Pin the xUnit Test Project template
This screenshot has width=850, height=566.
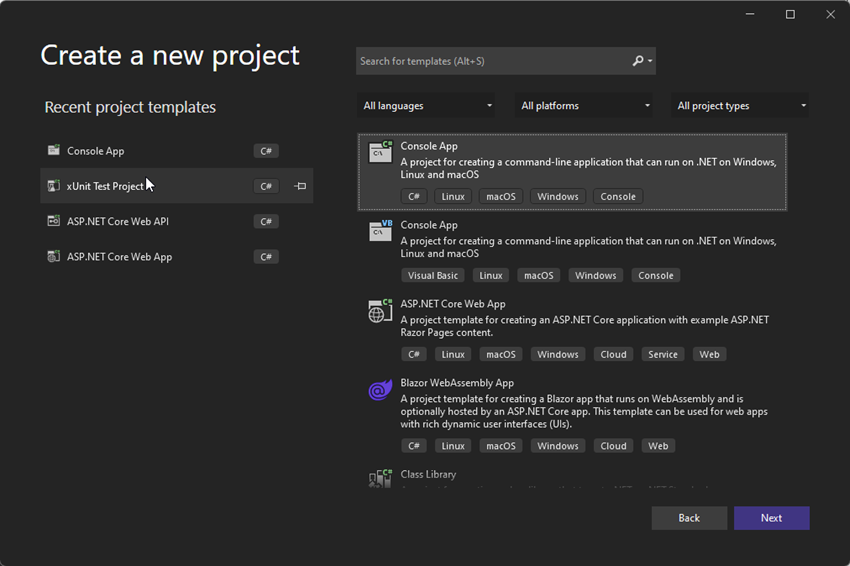pyautogui.click(x=300, y=186)
